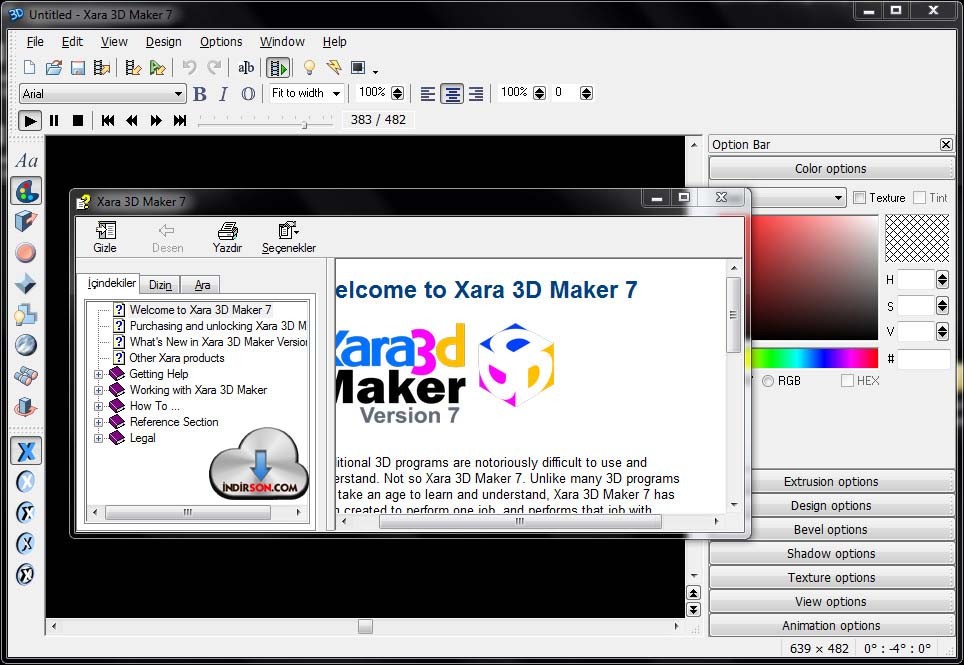The width and height of the screenshot is (964, 665).
Task: Open the File menu
Action: click(35, 42)
